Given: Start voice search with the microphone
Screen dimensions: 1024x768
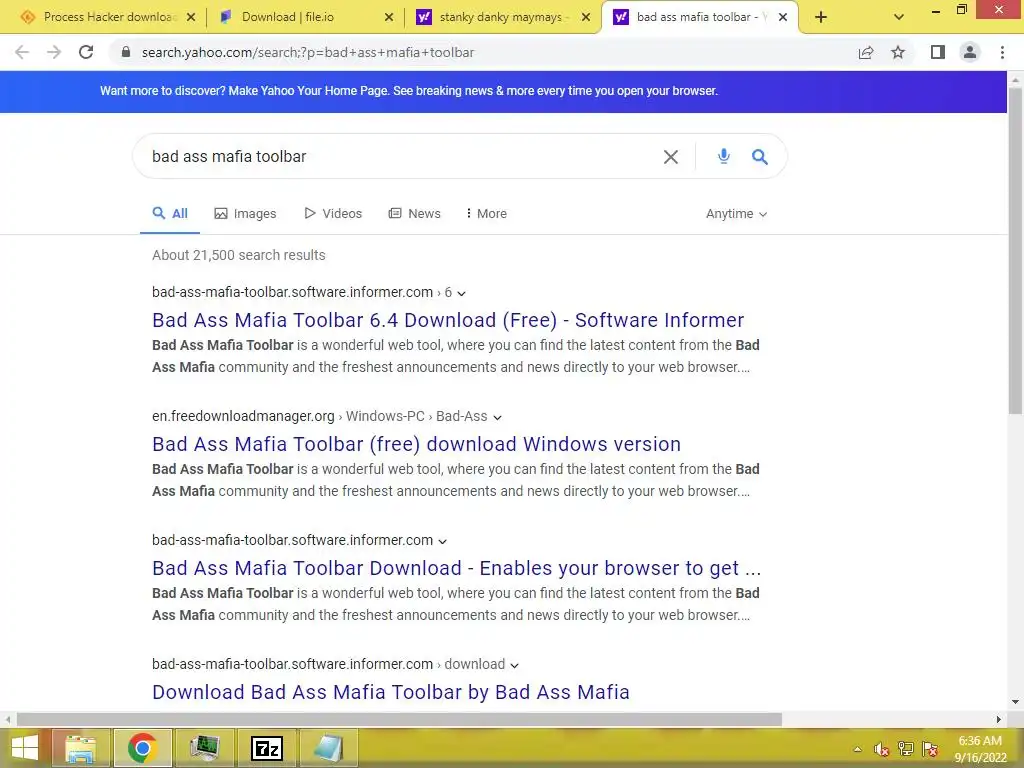Looking at the screenshot, I should [x=724, y=156].
